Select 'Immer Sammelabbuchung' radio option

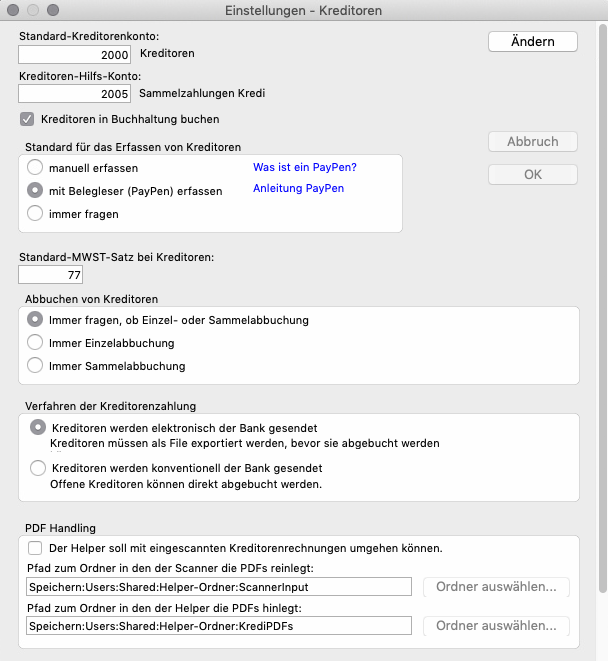pos(36,366)
